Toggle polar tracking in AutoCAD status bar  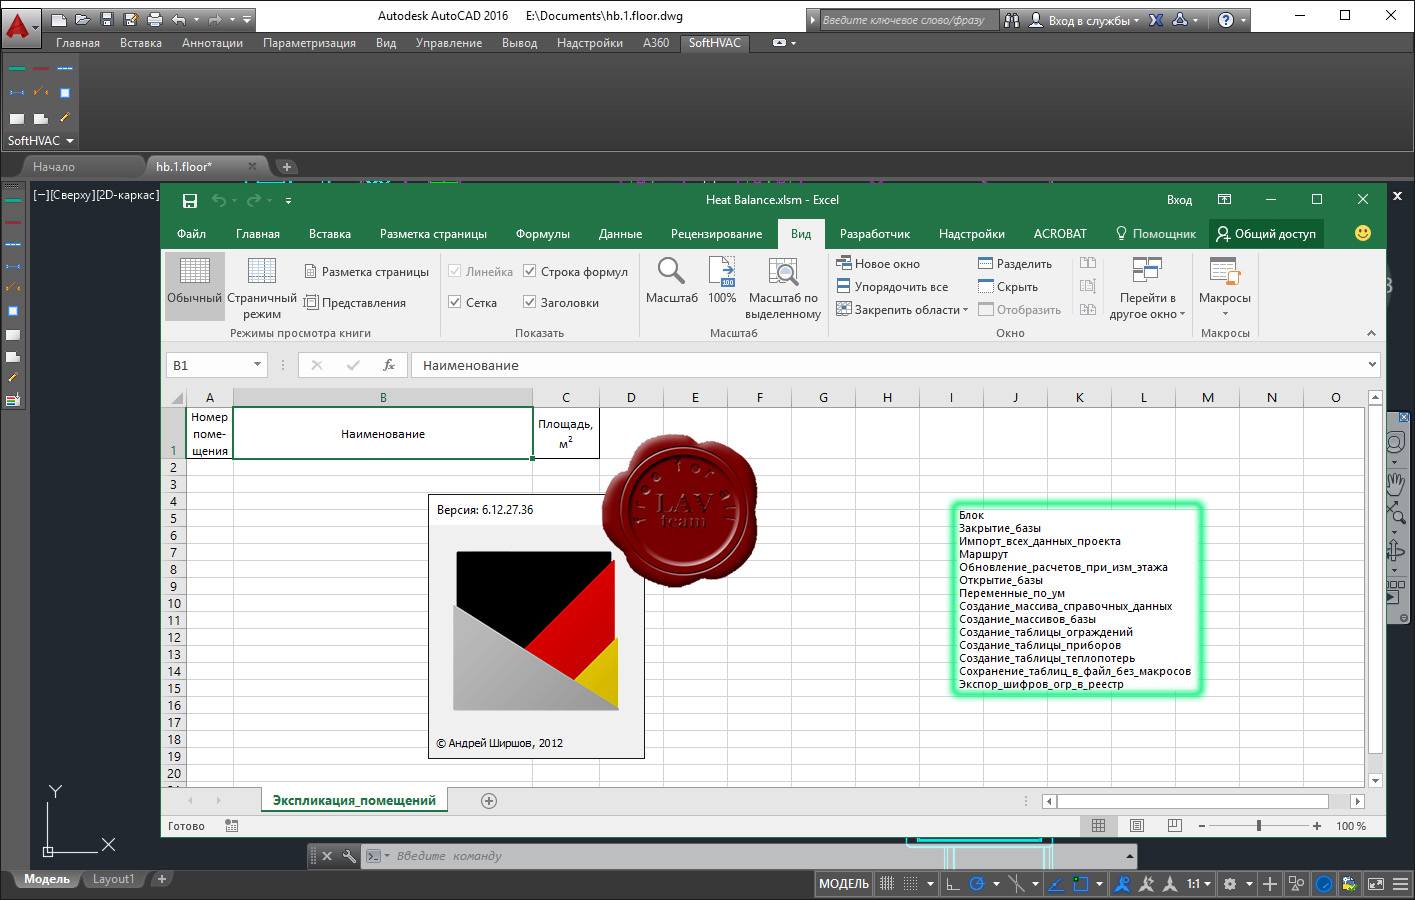tap(977, 884)
